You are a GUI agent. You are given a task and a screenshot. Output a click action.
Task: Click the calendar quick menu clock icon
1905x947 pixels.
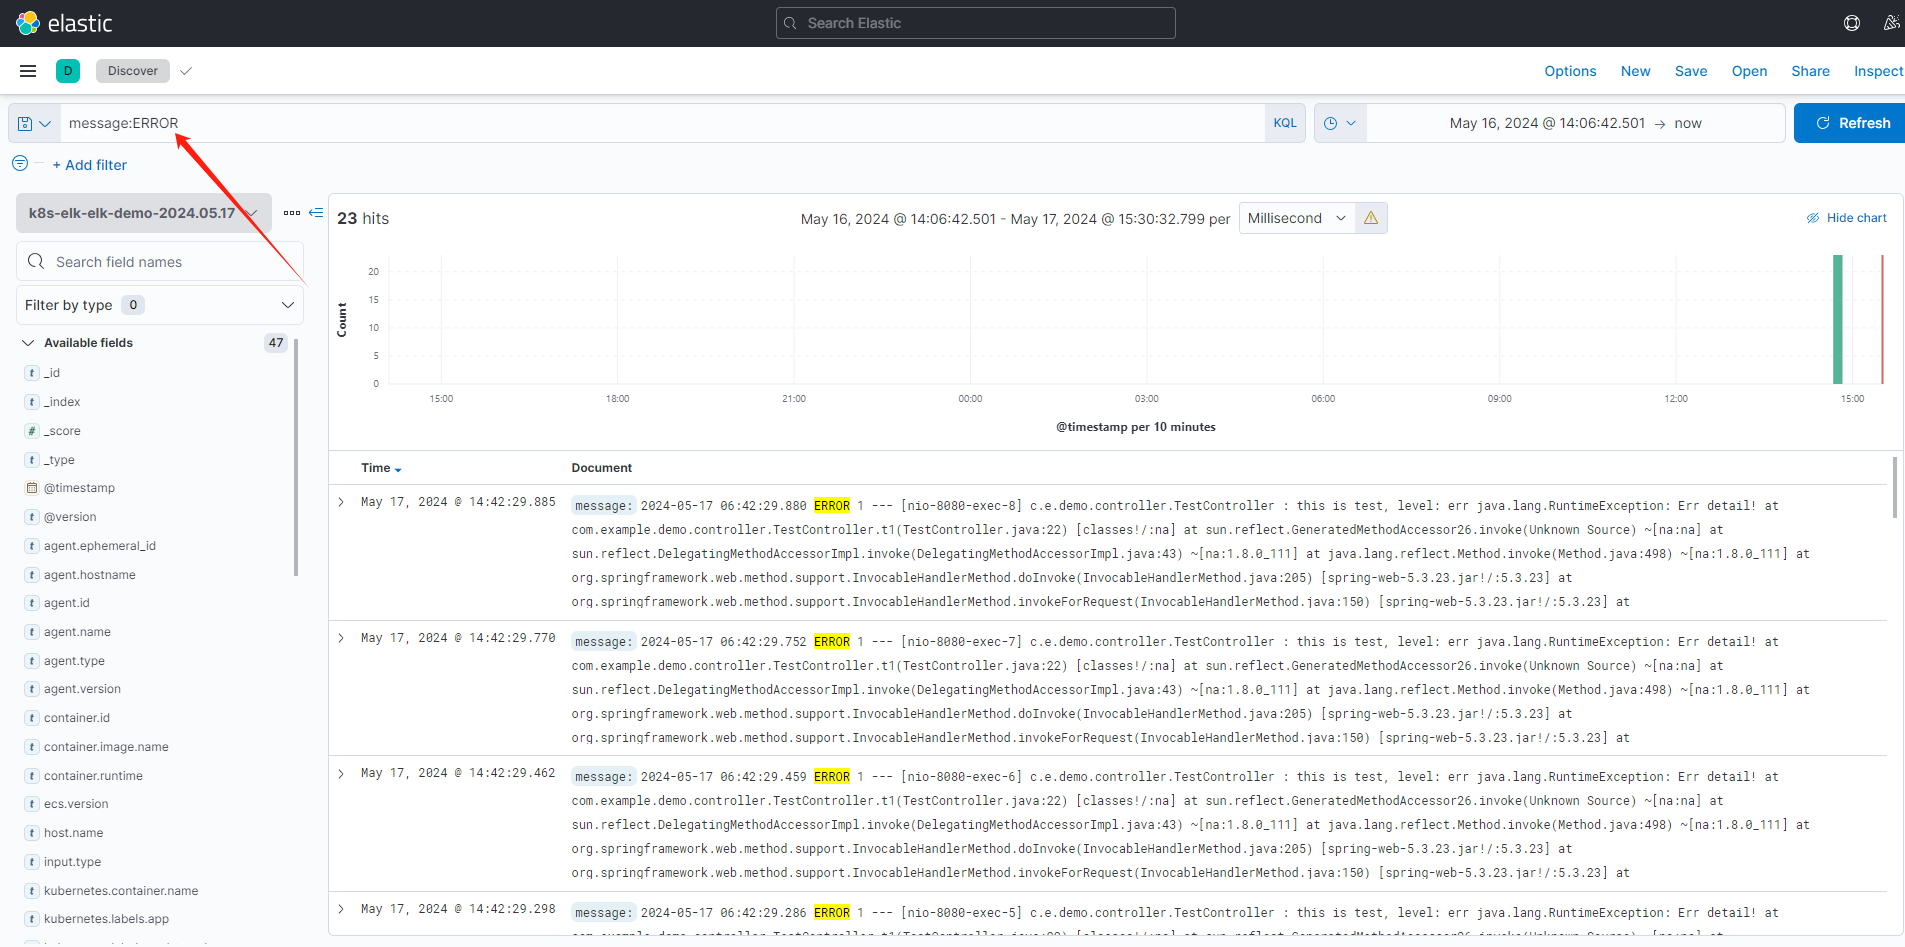1340,123
